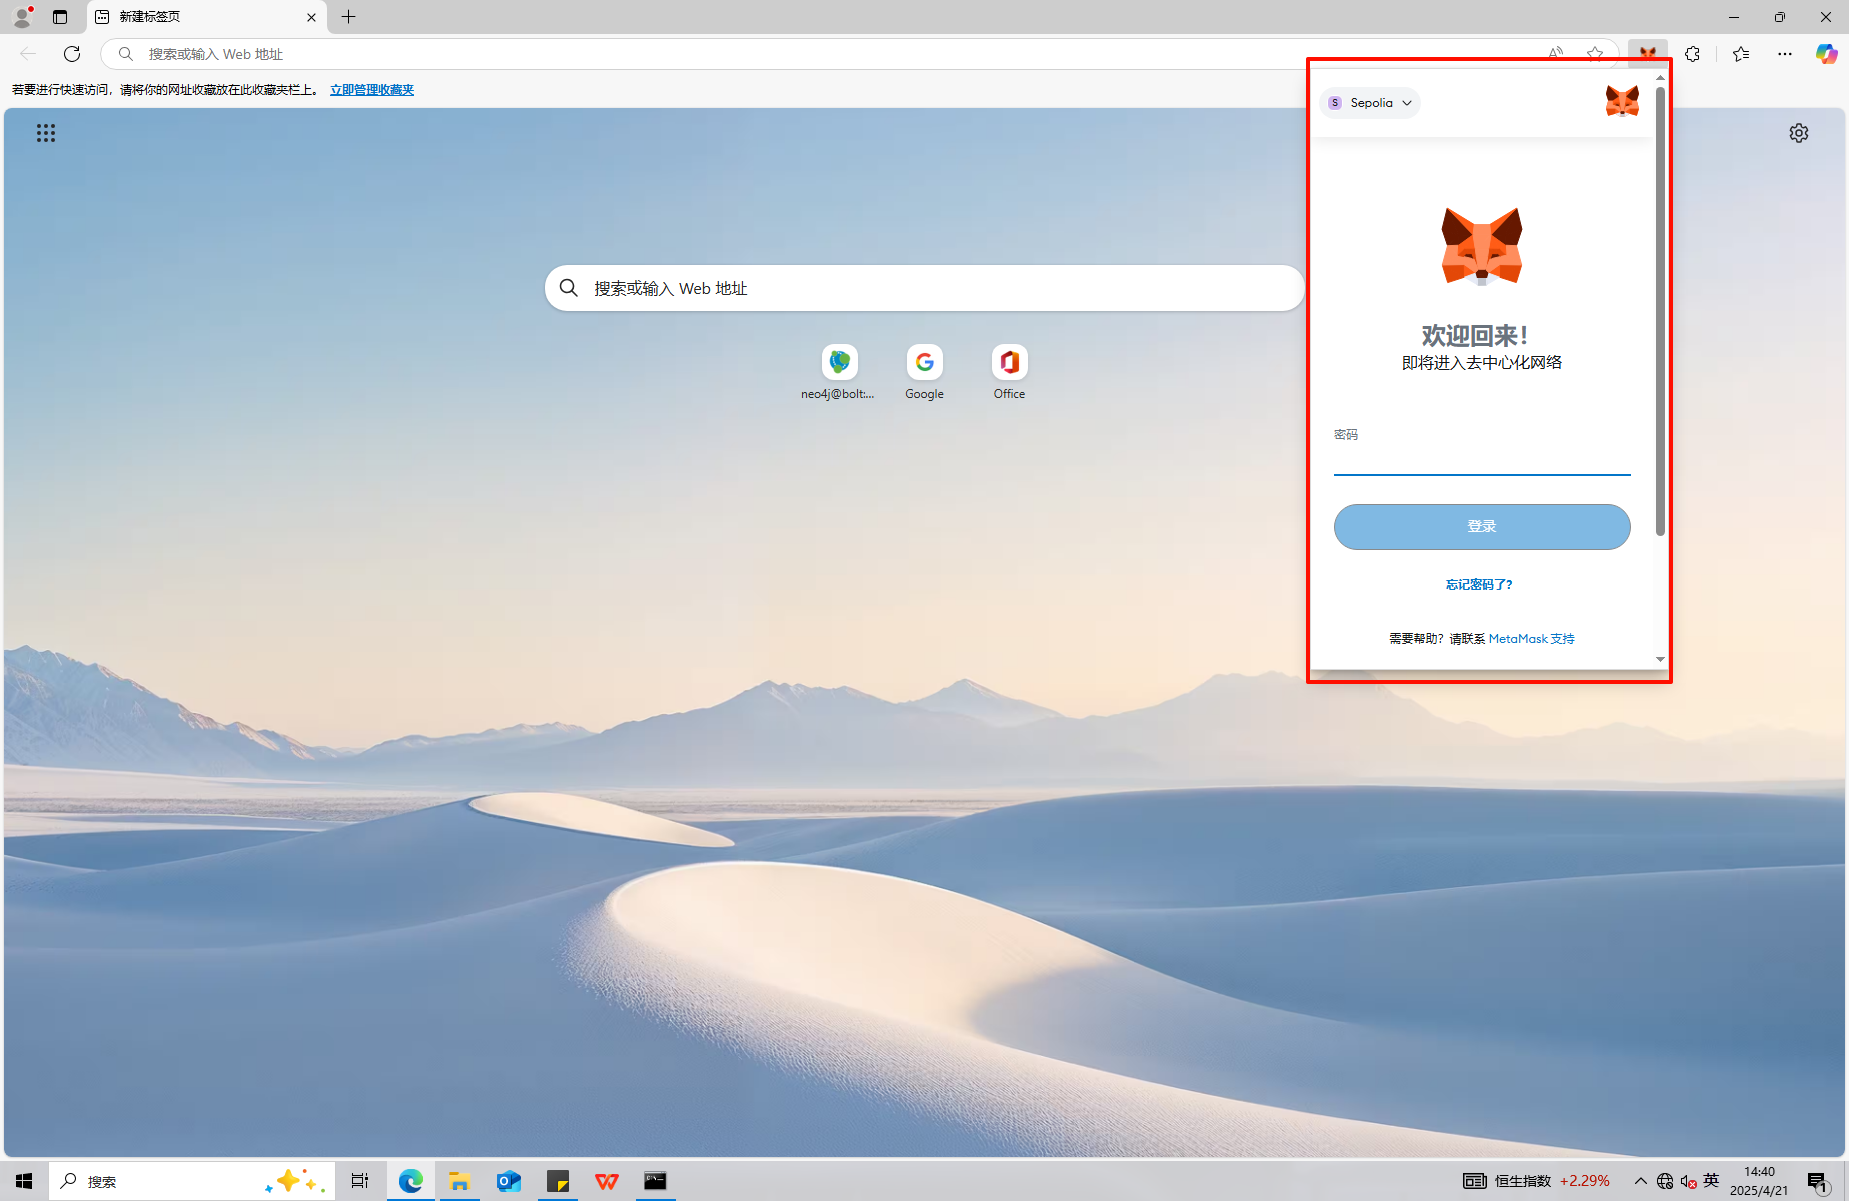This screenshot has width=1849, height=1201.
Task: Click the taskbar 搜索 search box
Action: (192, 1181)
